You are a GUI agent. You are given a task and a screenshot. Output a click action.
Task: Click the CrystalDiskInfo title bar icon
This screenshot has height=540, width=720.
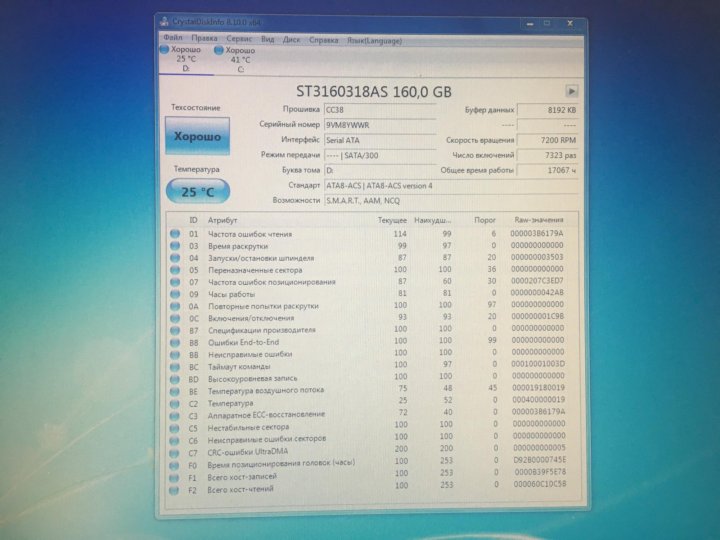164,21
